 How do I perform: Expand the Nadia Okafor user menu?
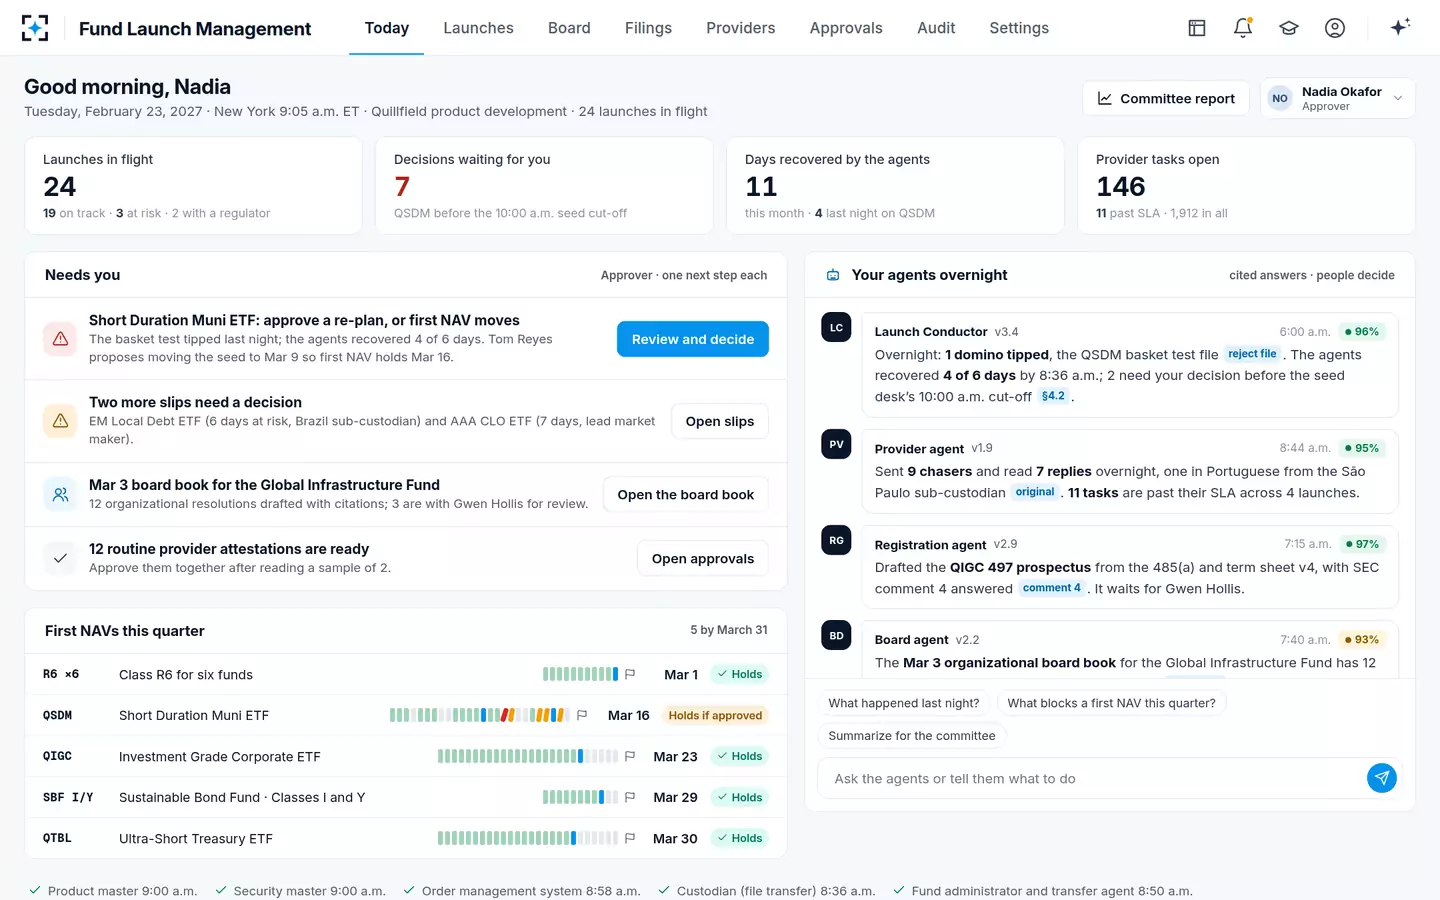(1338, 98)
